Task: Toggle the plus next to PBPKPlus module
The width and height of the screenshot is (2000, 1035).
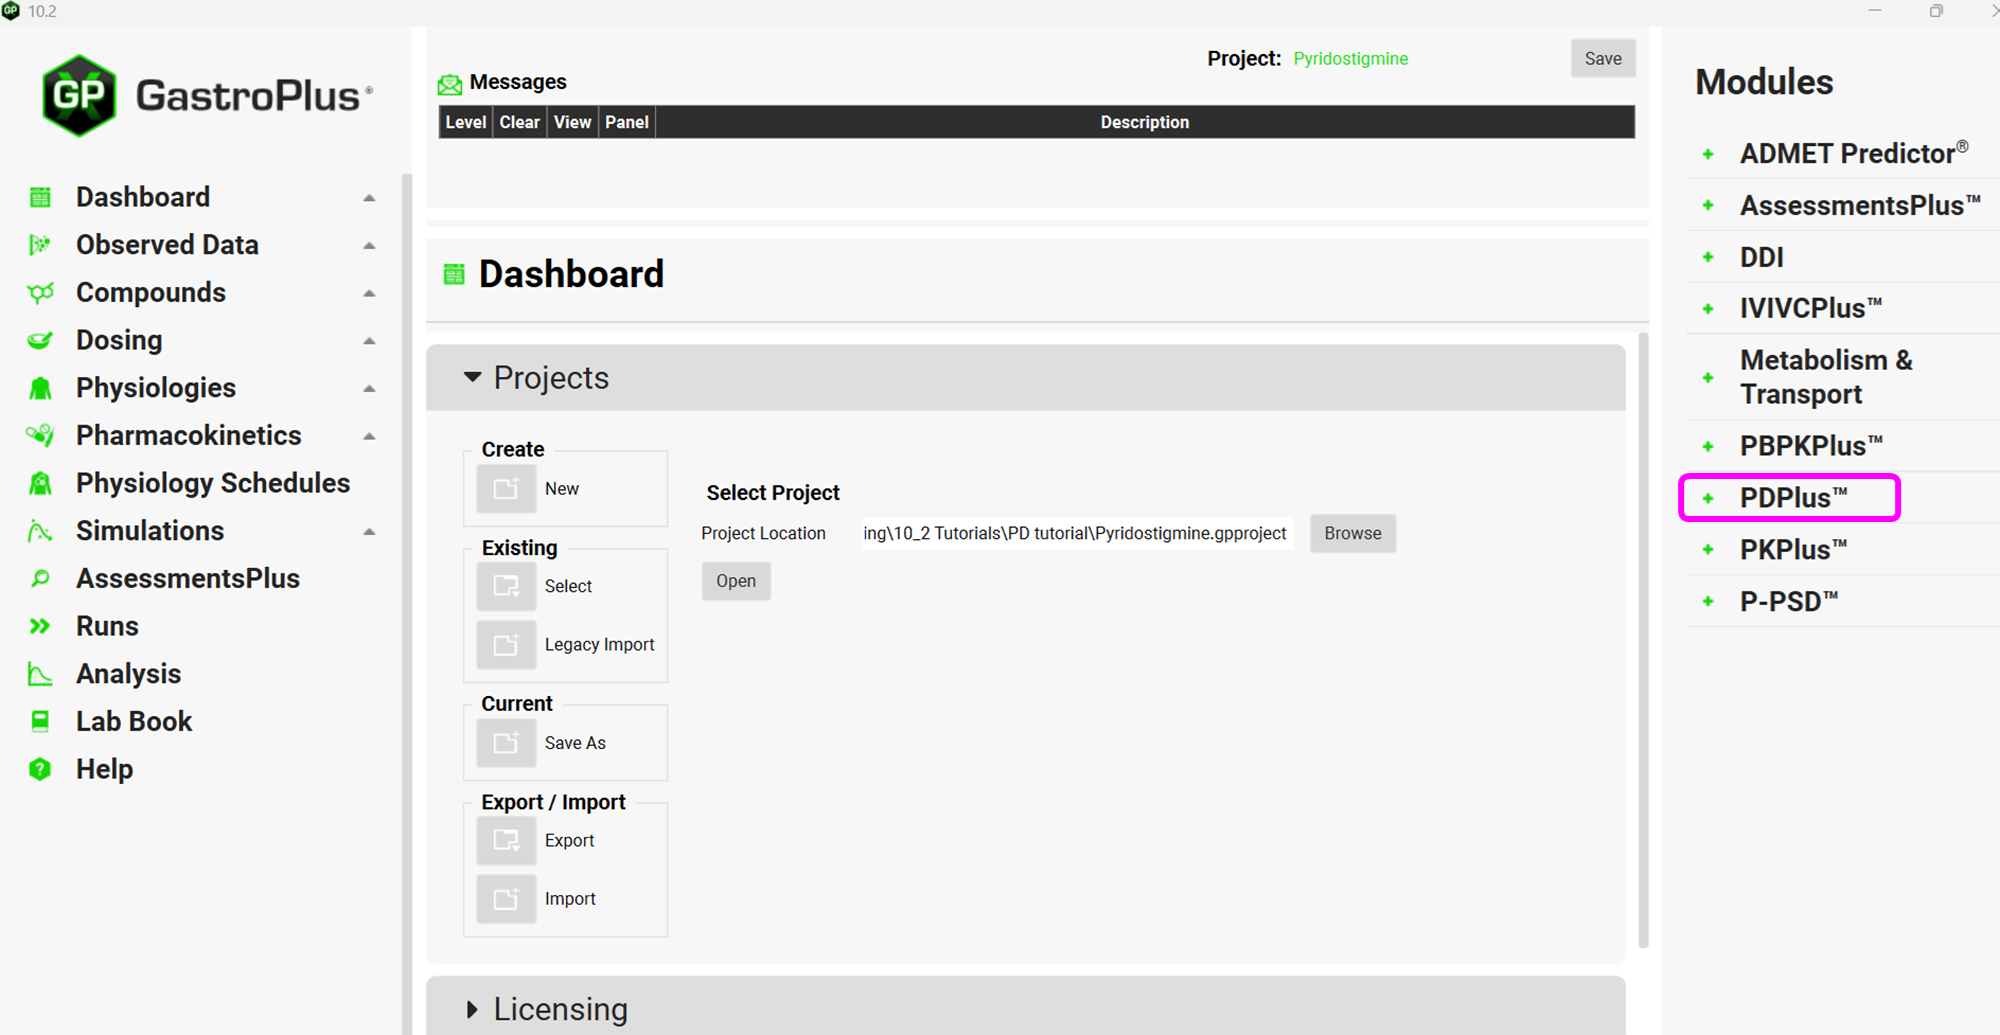Action: coord(1708,446)
